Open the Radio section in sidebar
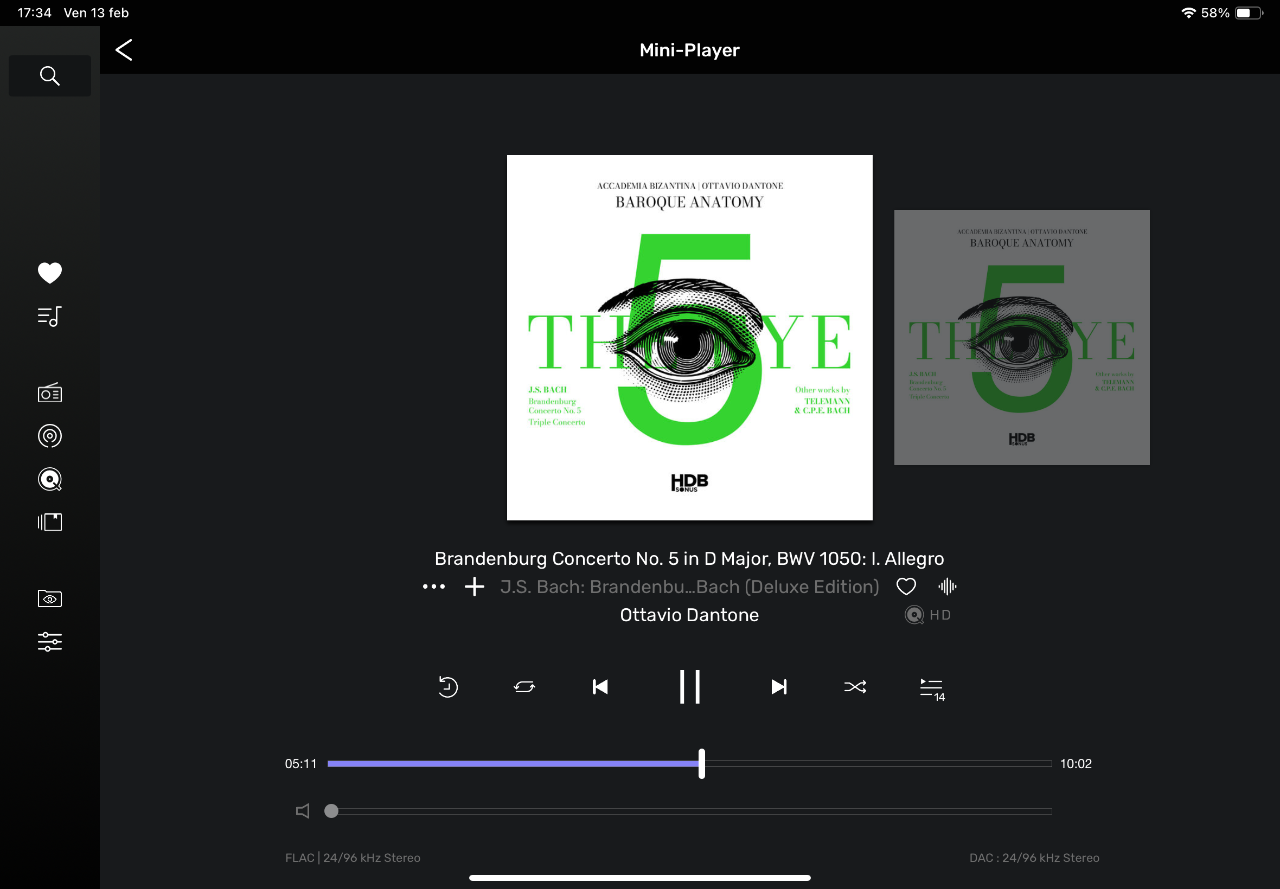The width and height of the screenshot is (1280, 889). 50,393
